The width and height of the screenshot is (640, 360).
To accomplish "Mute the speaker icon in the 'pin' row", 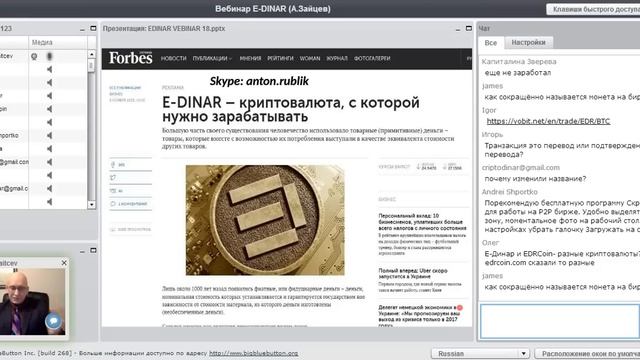I will 49,109.
